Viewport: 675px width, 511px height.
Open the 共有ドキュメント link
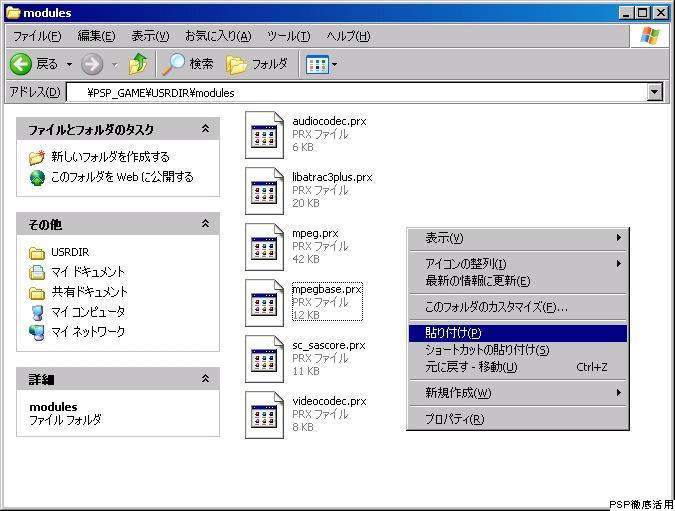click(90, 292)
